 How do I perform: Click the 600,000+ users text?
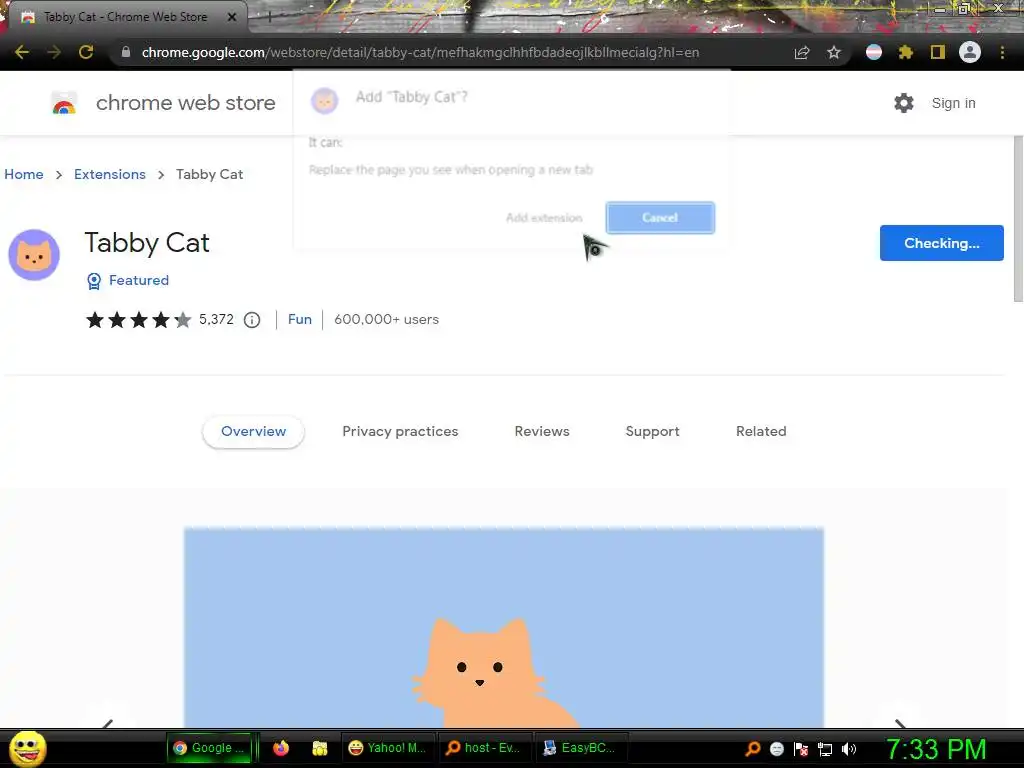387,319
